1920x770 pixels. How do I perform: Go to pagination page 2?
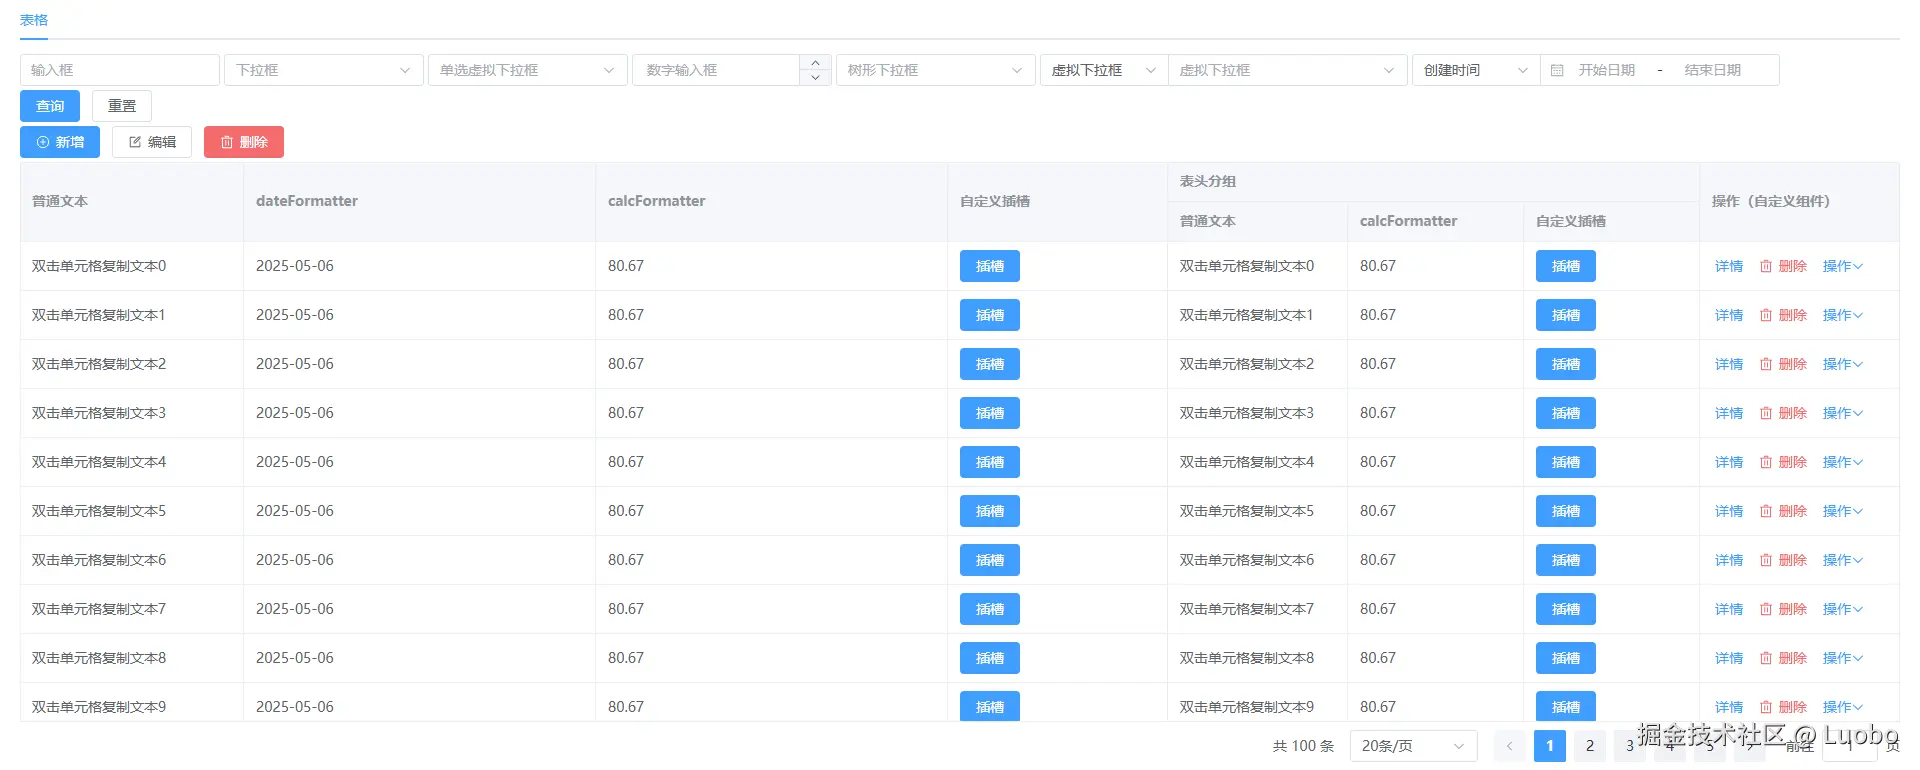coord(1590,746)
